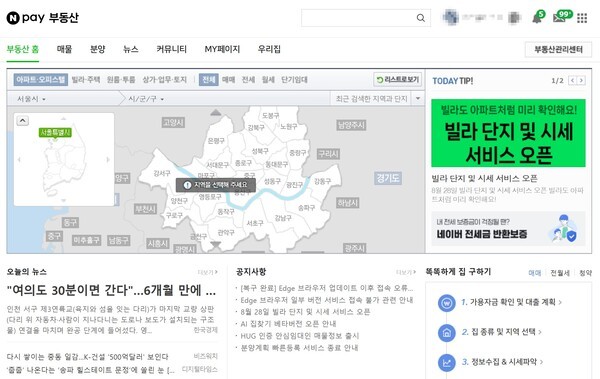
Task: Click the 부동산관리센터 button
Action: [558, 49]
